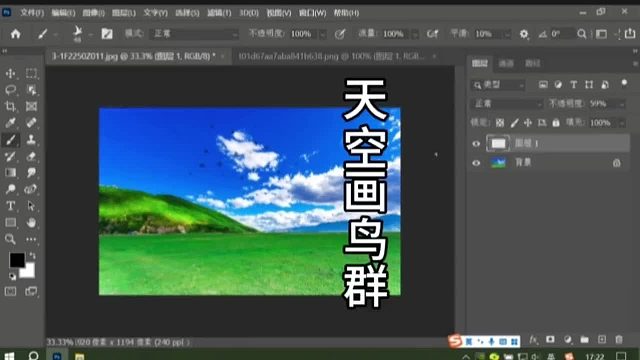The width and height of the screenshot is (640, 360).
Task: Expand the opacity 100% dropdown arrow
Action: click(322, 34)
